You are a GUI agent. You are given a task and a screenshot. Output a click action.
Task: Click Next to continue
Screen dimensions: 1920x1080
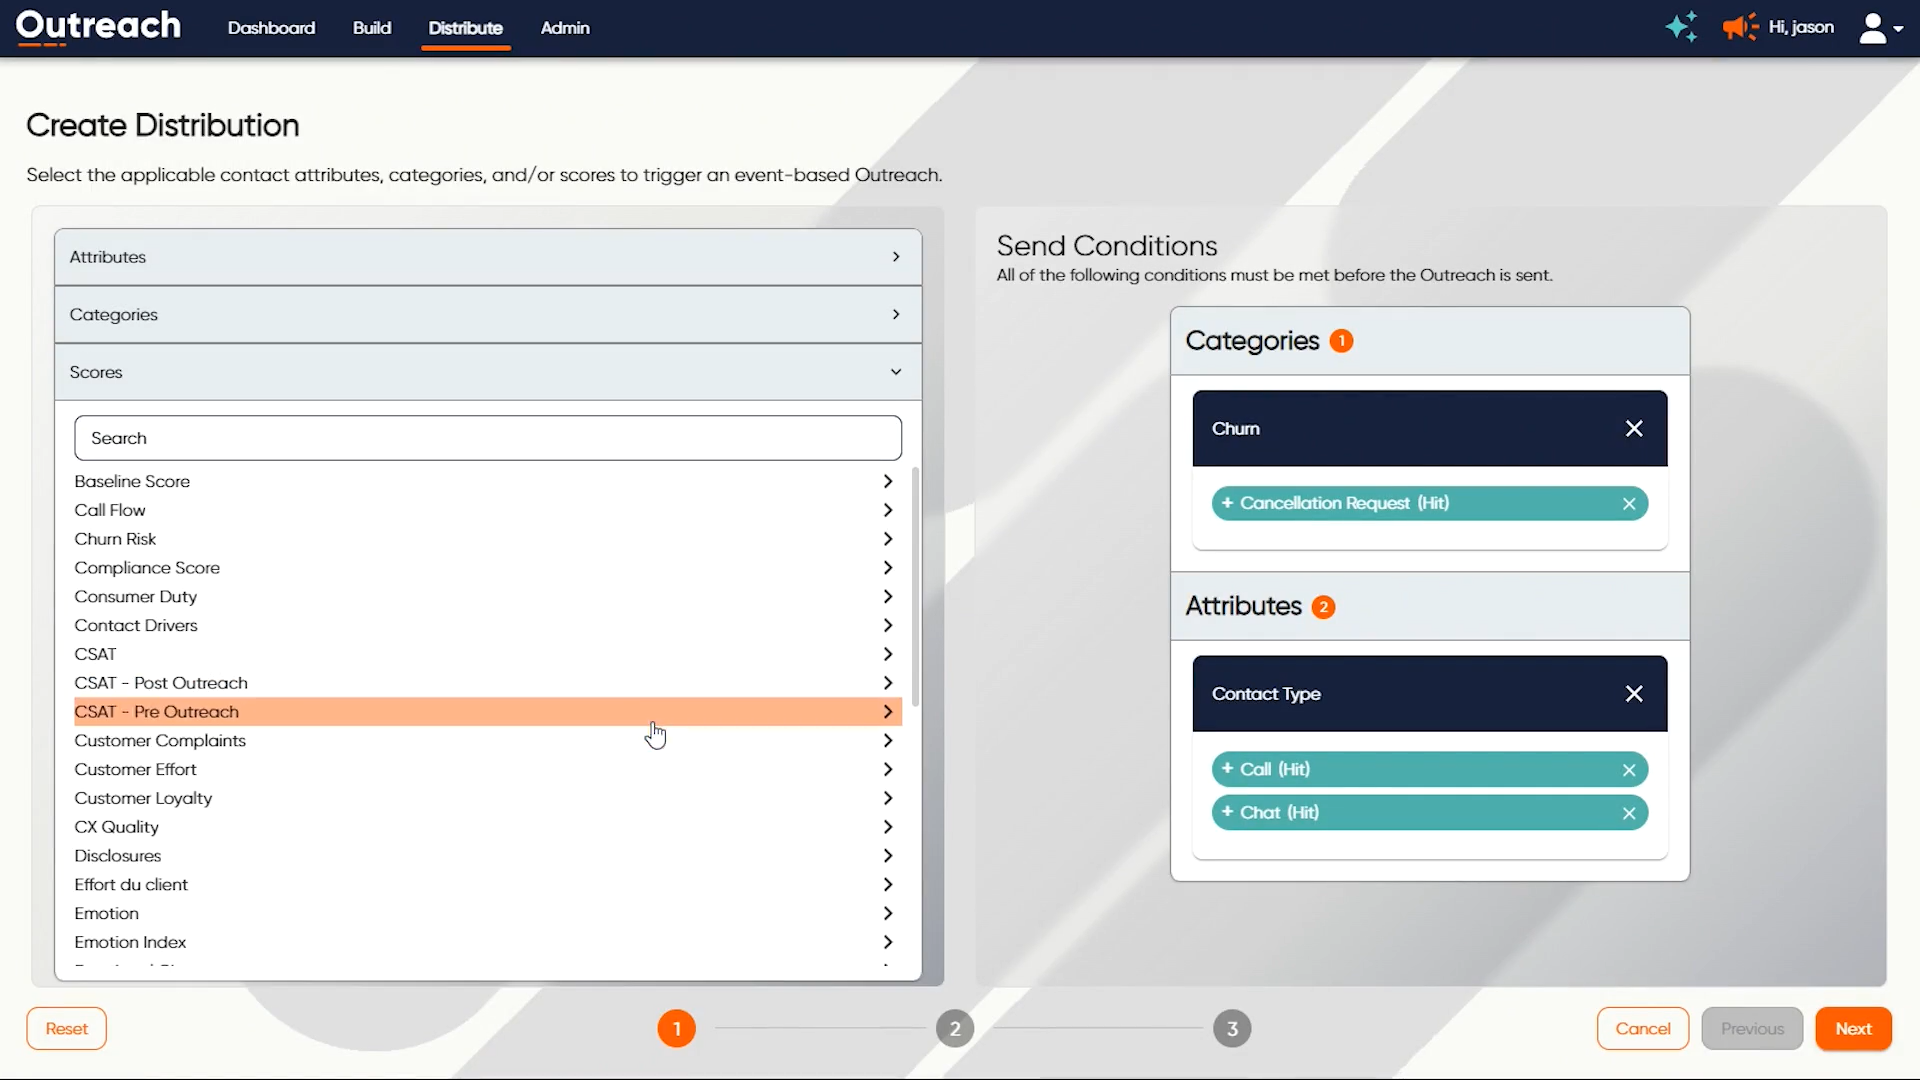1853,1029
